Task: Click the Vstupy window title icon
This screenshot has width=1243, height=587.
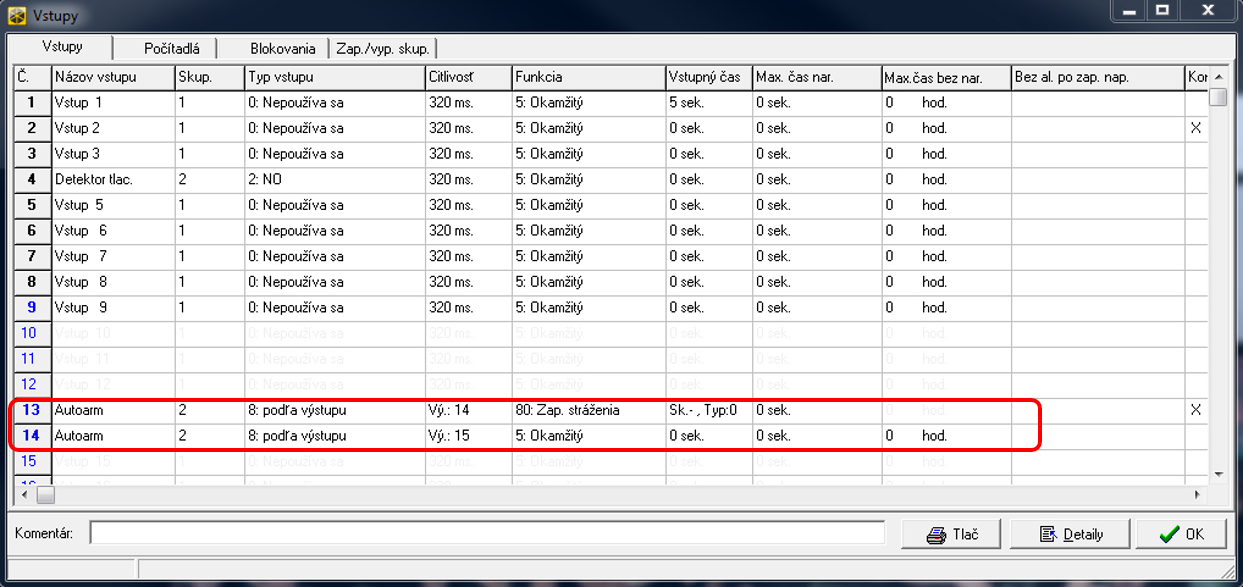Action: pyautogui.click(x=17, y=15)
